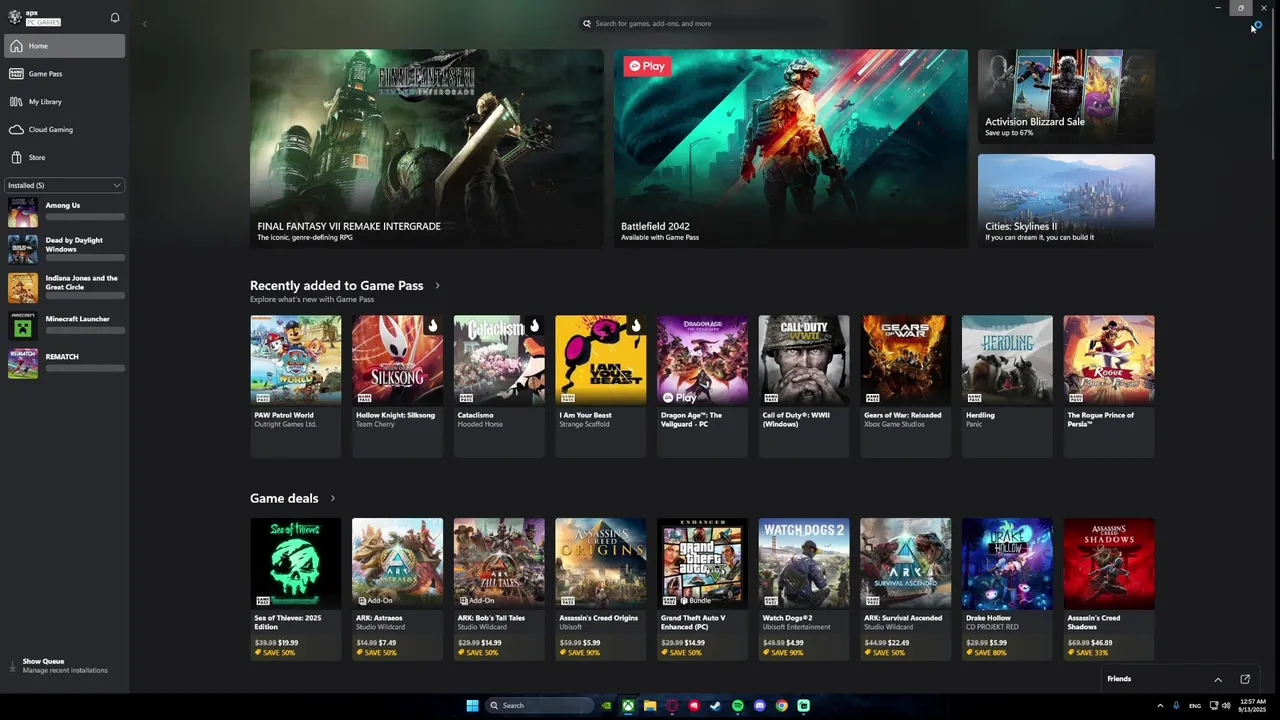
Task: Expand the Installed (5) dropdown
Action: [65, 185]
